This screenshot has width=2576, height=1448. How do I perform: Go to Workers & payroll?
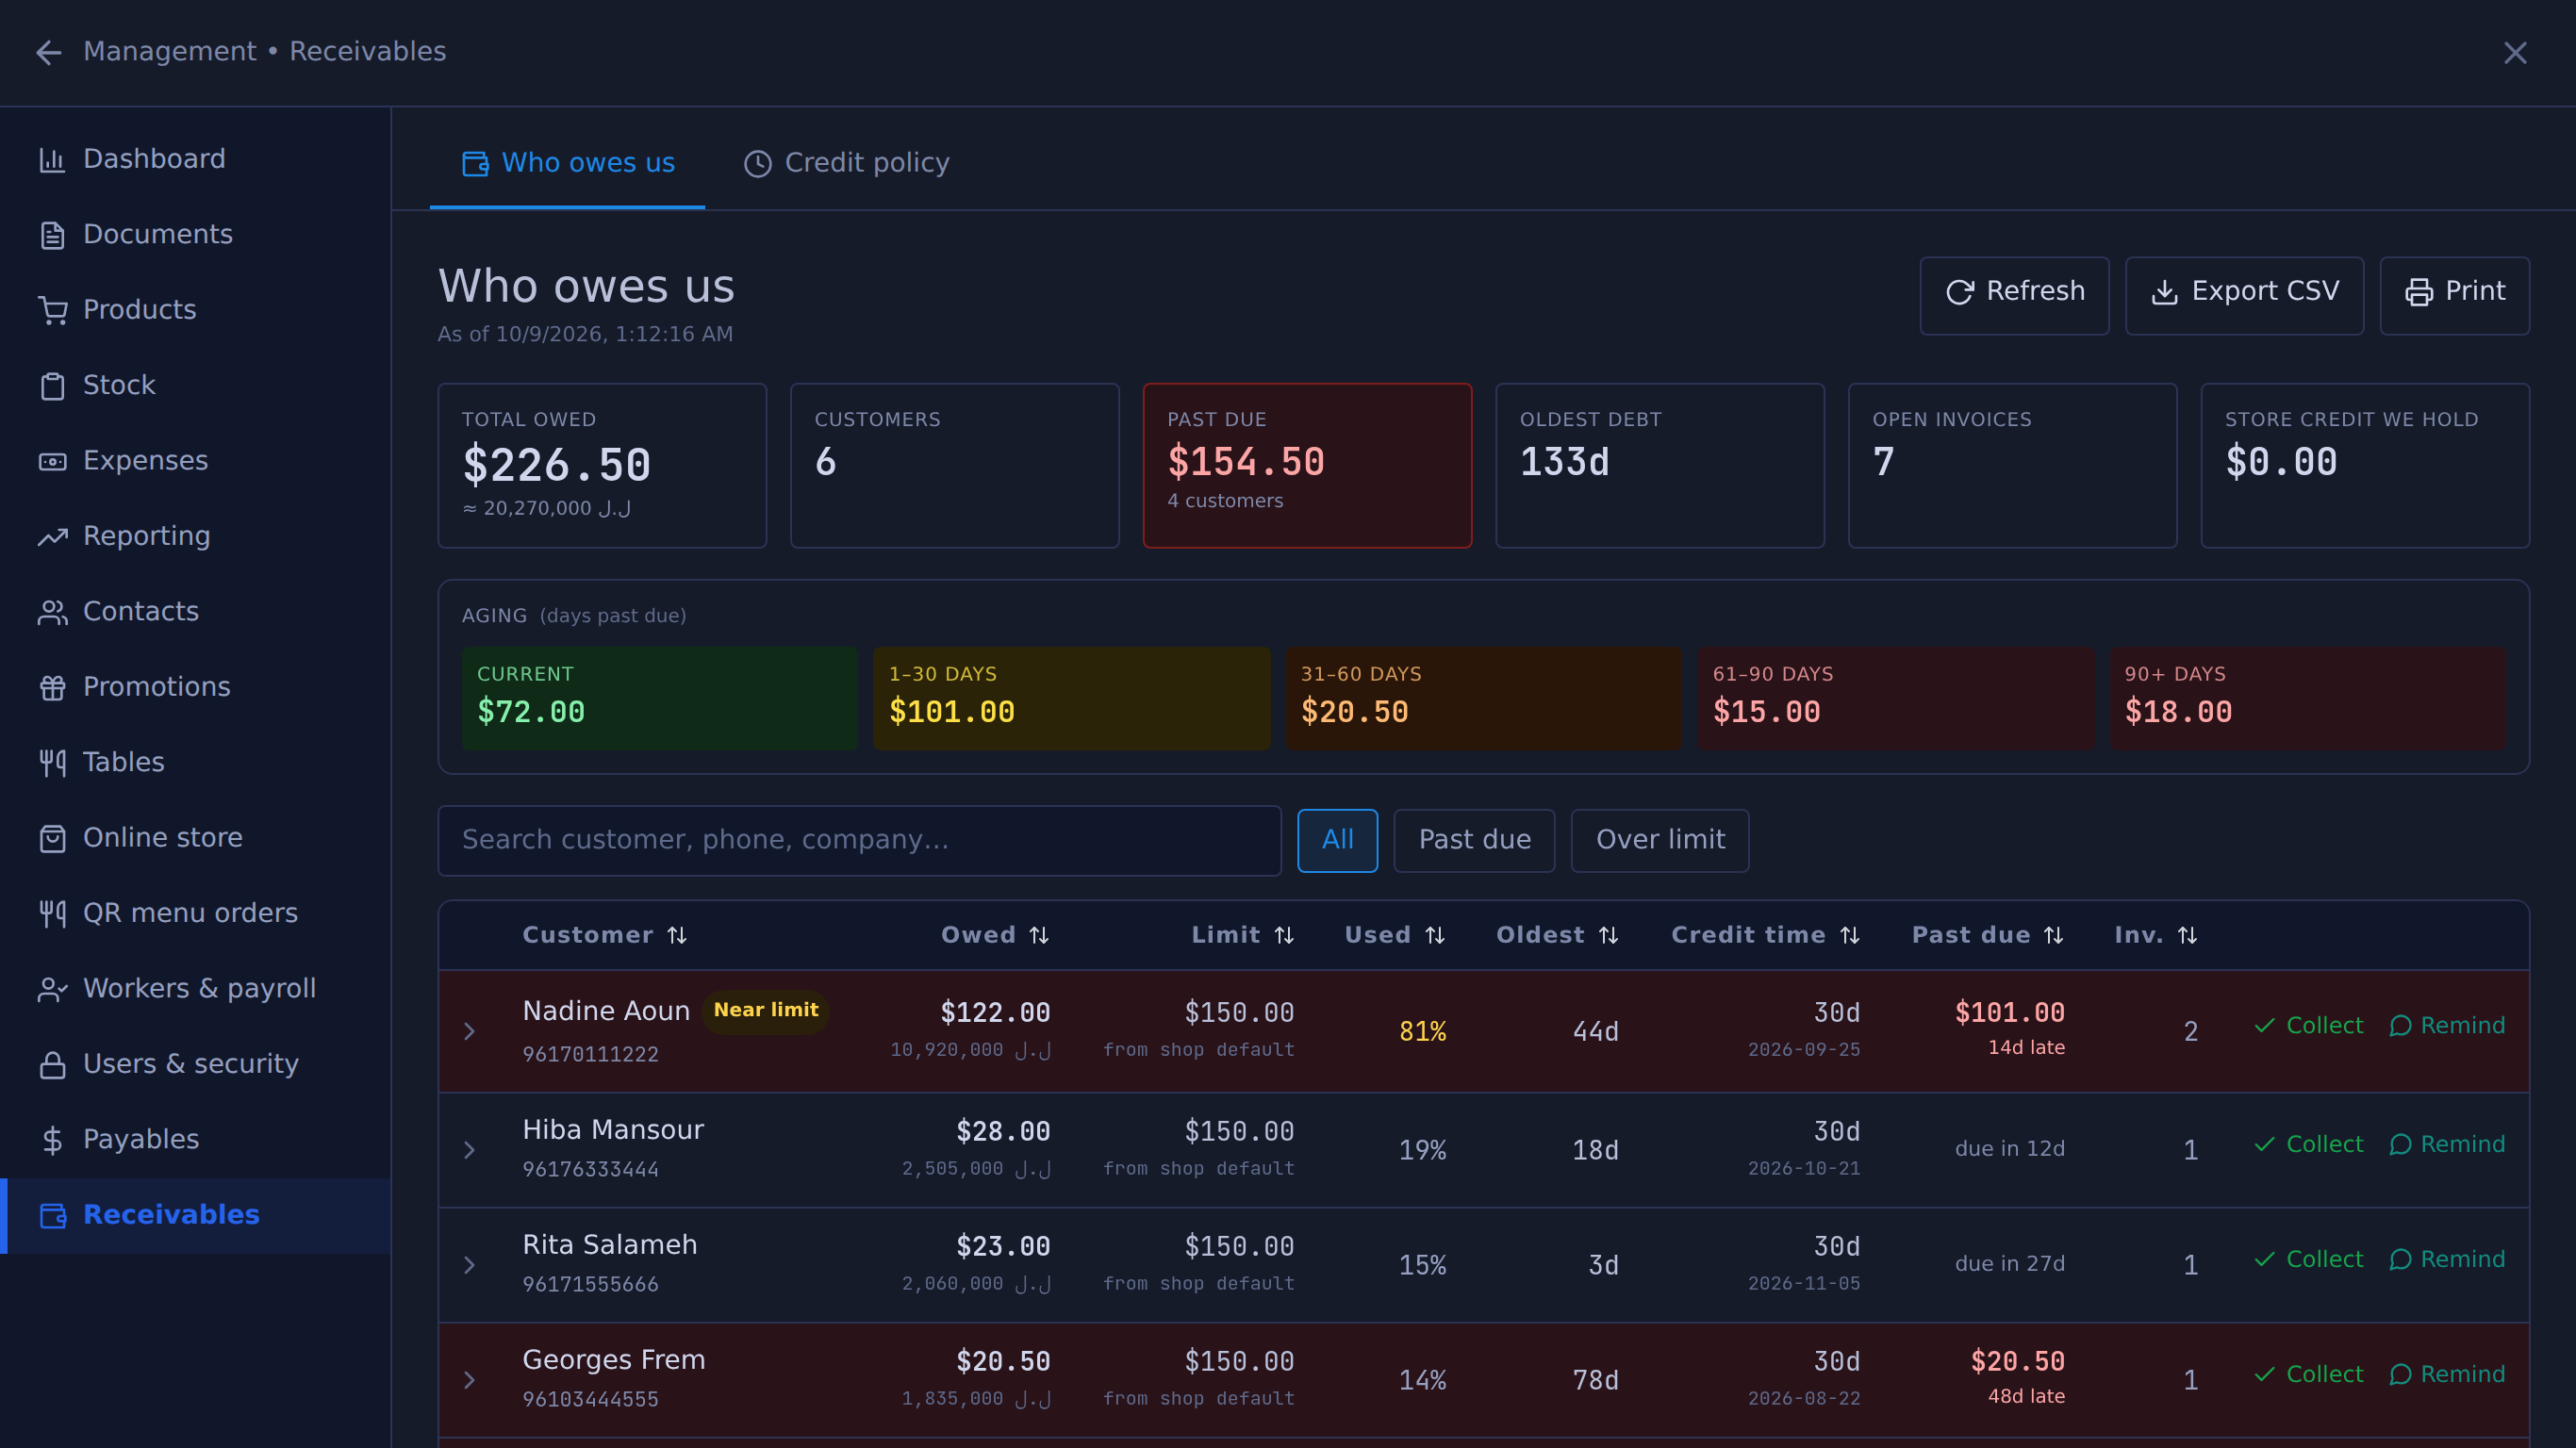196,988
